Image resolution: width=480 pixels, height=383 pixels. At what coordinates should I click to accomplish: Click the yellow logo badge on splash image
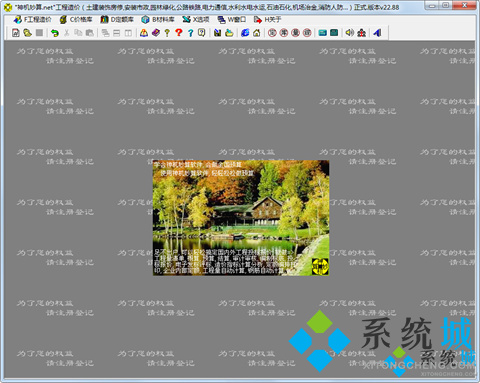click(x=320, y=266)
